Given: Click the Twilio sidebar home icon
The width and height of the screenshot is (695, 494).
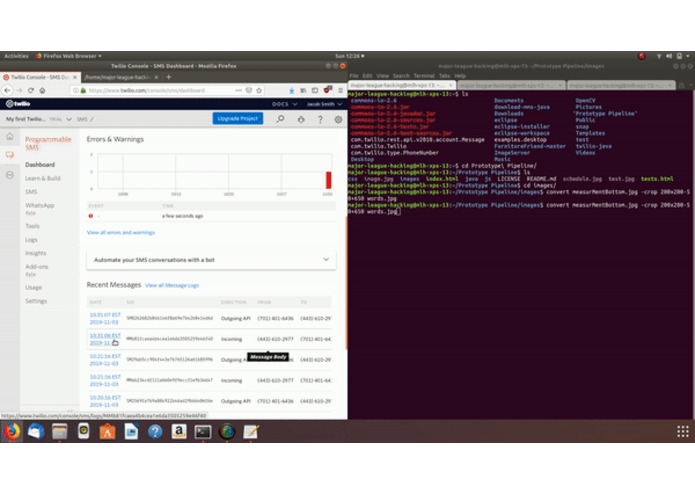Looking at the screenshot, I should pos(10,136).
